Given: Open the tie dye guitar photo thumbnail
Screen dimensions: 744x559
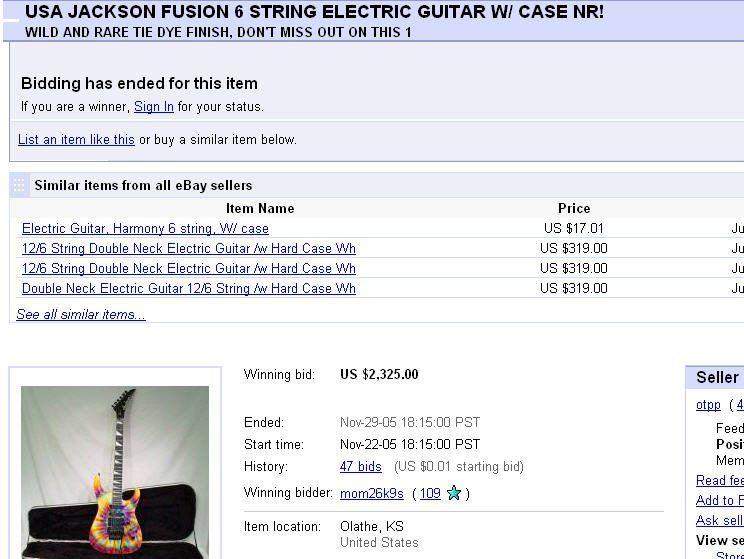Looking at the screenshot, I should [x=114, y=470].
